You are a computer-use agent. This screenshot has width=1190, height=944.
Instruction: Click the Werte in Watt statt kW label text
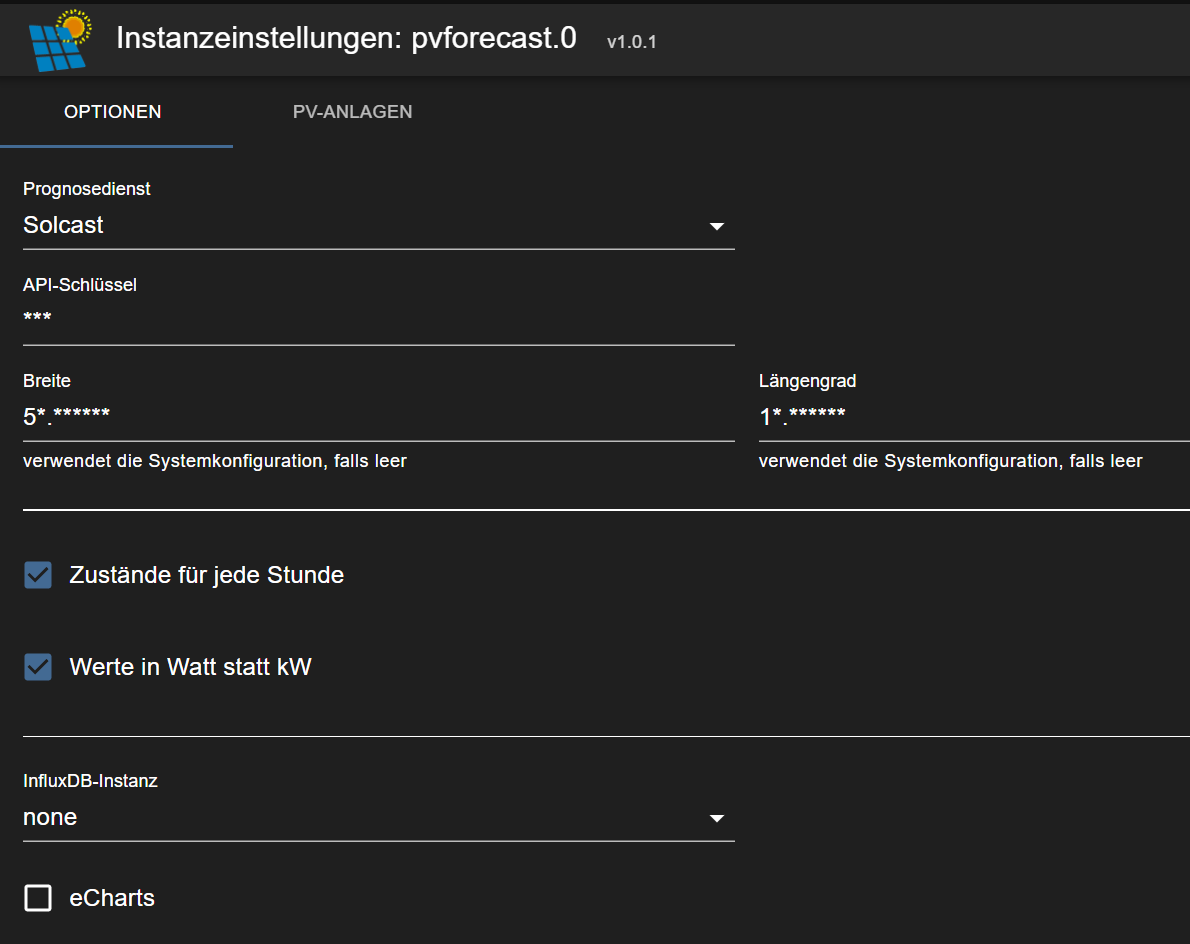pos(190,667)
